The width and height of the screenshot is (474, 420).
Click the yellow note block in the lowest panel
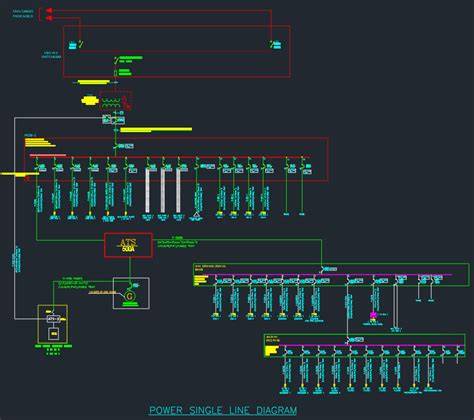tap(271, 351)
